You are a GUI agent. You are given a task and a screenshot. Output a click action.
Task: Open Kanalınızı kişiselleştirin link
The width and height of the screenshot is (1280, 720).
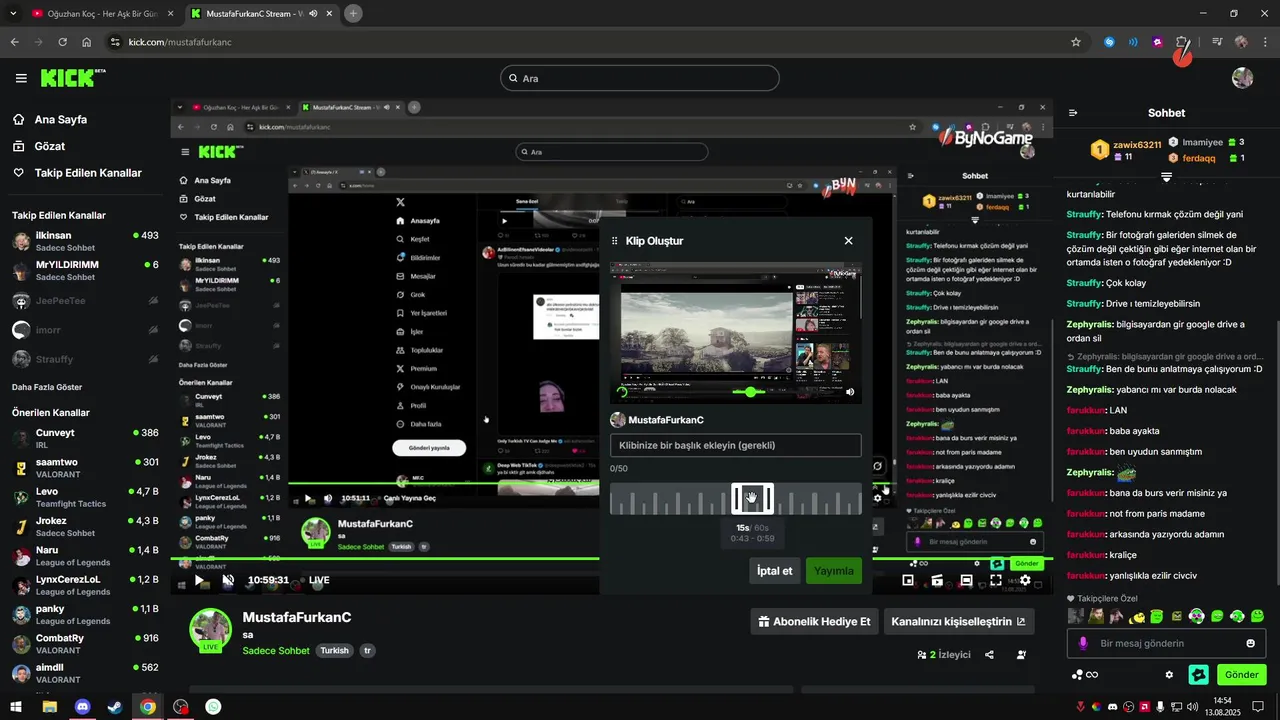tap(958, 621)
